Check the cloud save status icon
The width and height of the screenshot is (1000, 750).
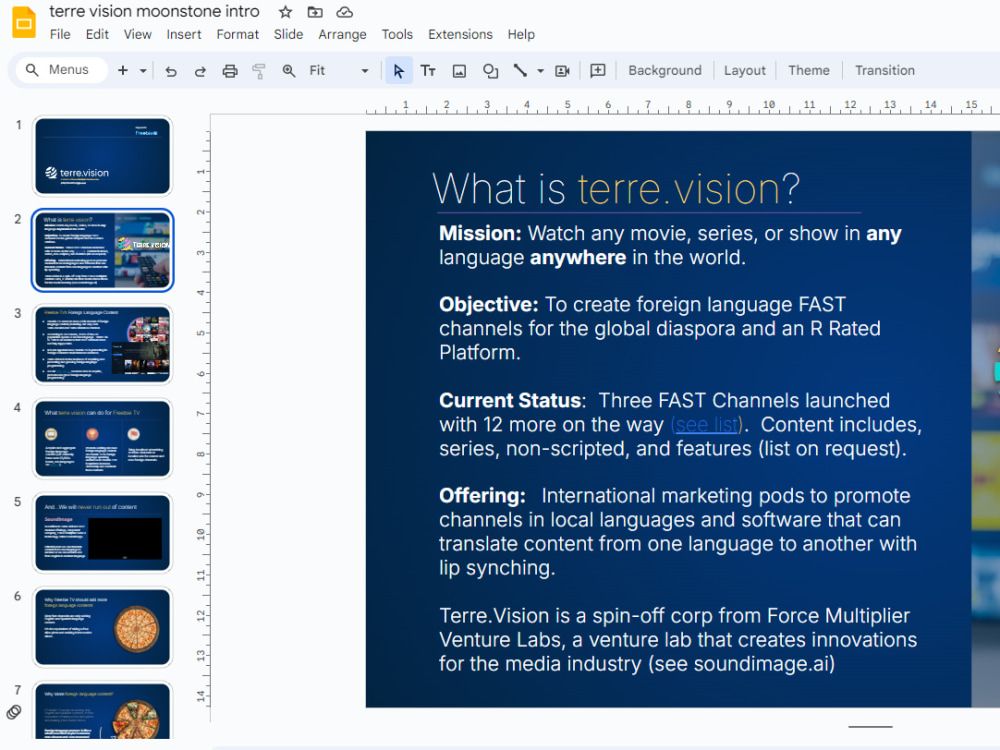[344, 12]
